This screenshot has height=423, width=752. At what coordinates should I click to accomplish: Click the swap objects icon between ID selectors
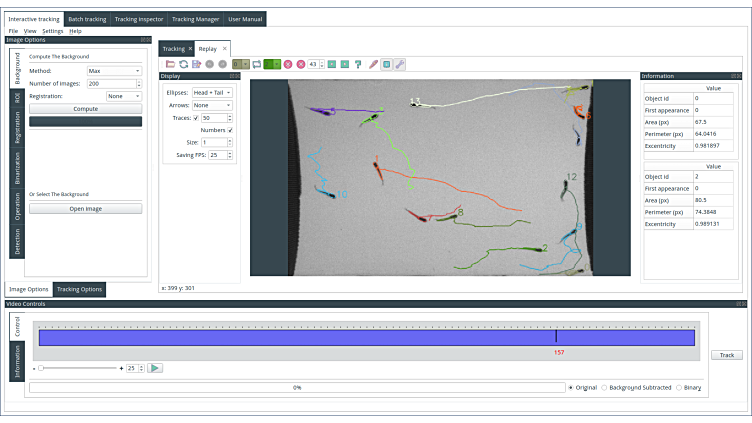tap(256, 64)
